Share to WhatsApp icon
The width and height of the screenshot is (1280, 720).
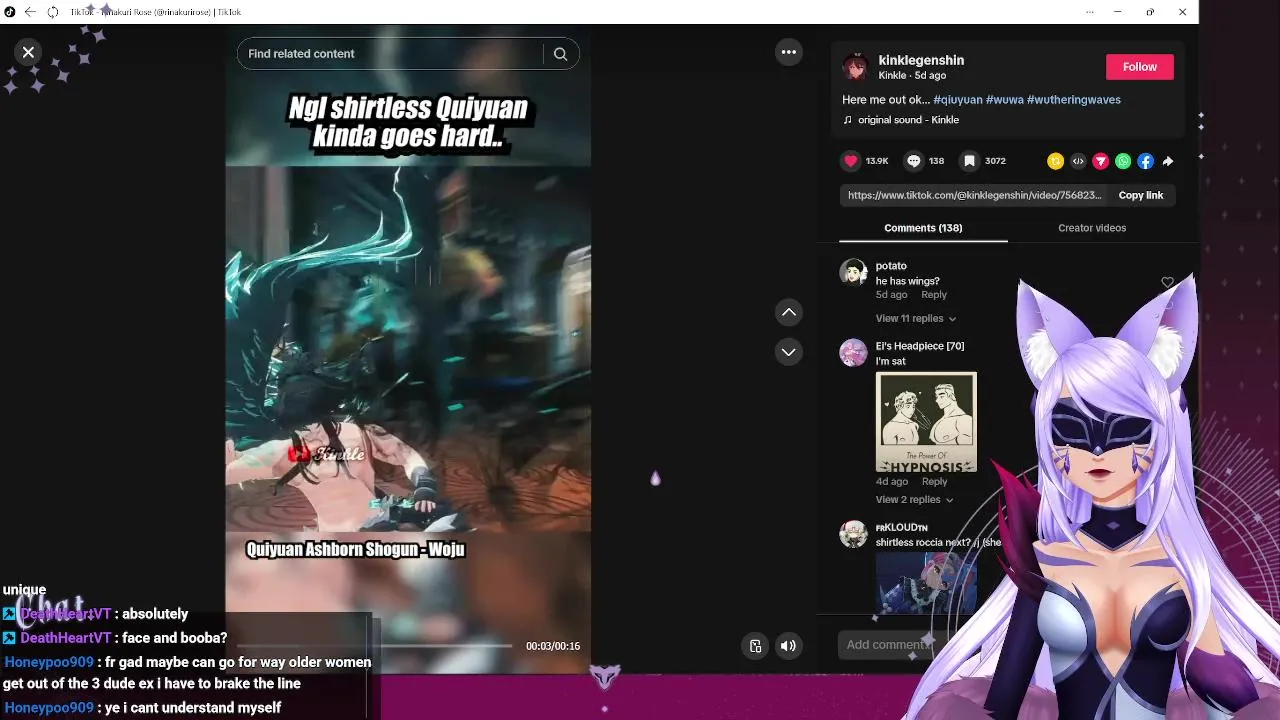1123,161
